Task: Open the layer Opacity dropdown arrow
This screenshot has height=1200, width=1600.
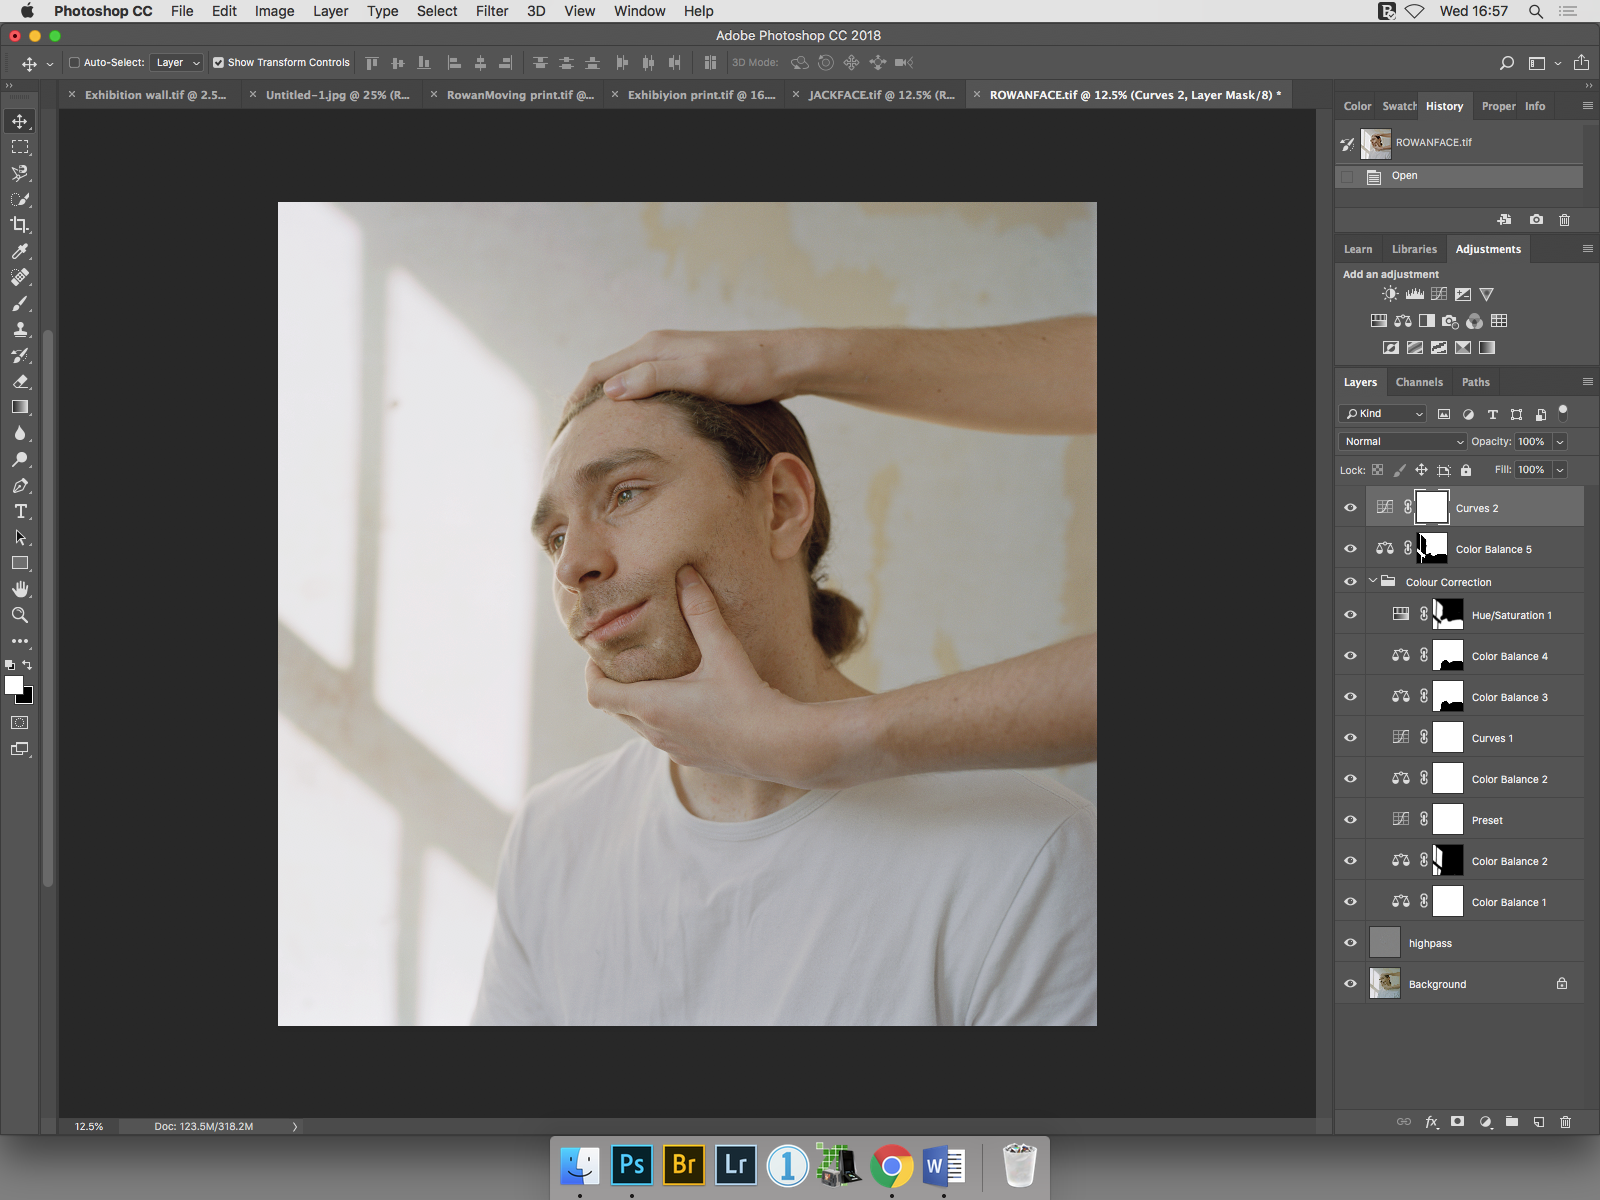Action: point(1559,441)
